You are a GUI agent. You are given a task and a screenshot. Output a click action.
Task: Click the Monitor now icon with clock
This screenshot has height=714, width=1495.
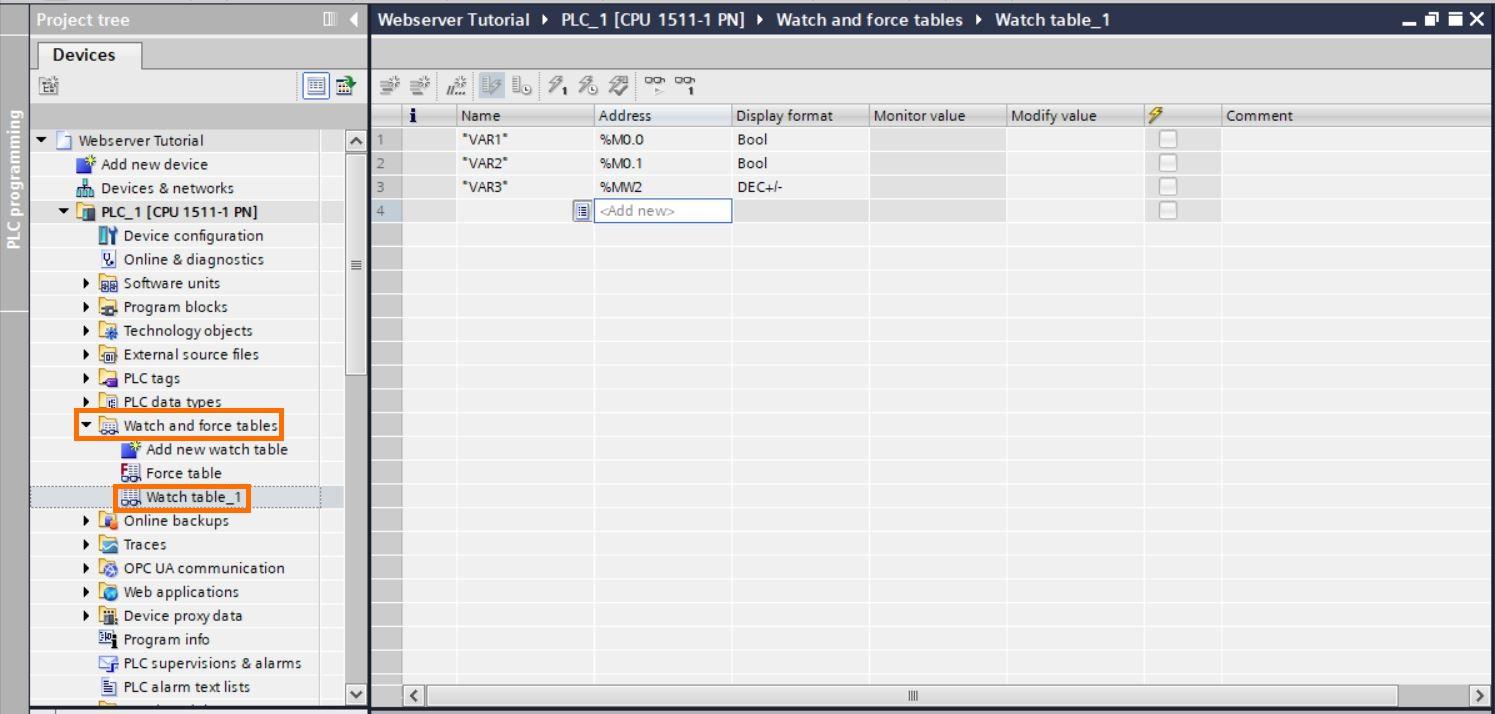point(521,87)
